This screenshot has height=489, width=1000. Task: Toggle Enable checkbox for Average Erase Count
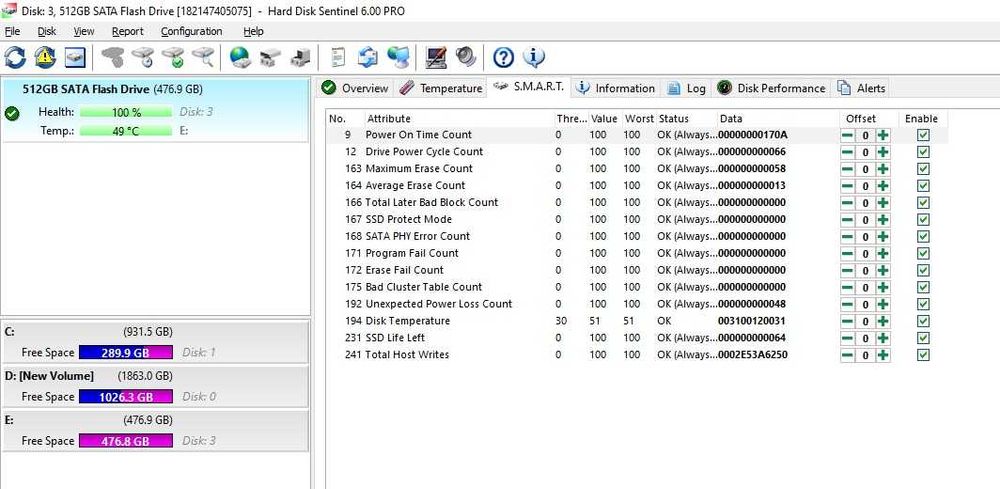(923, 186)
